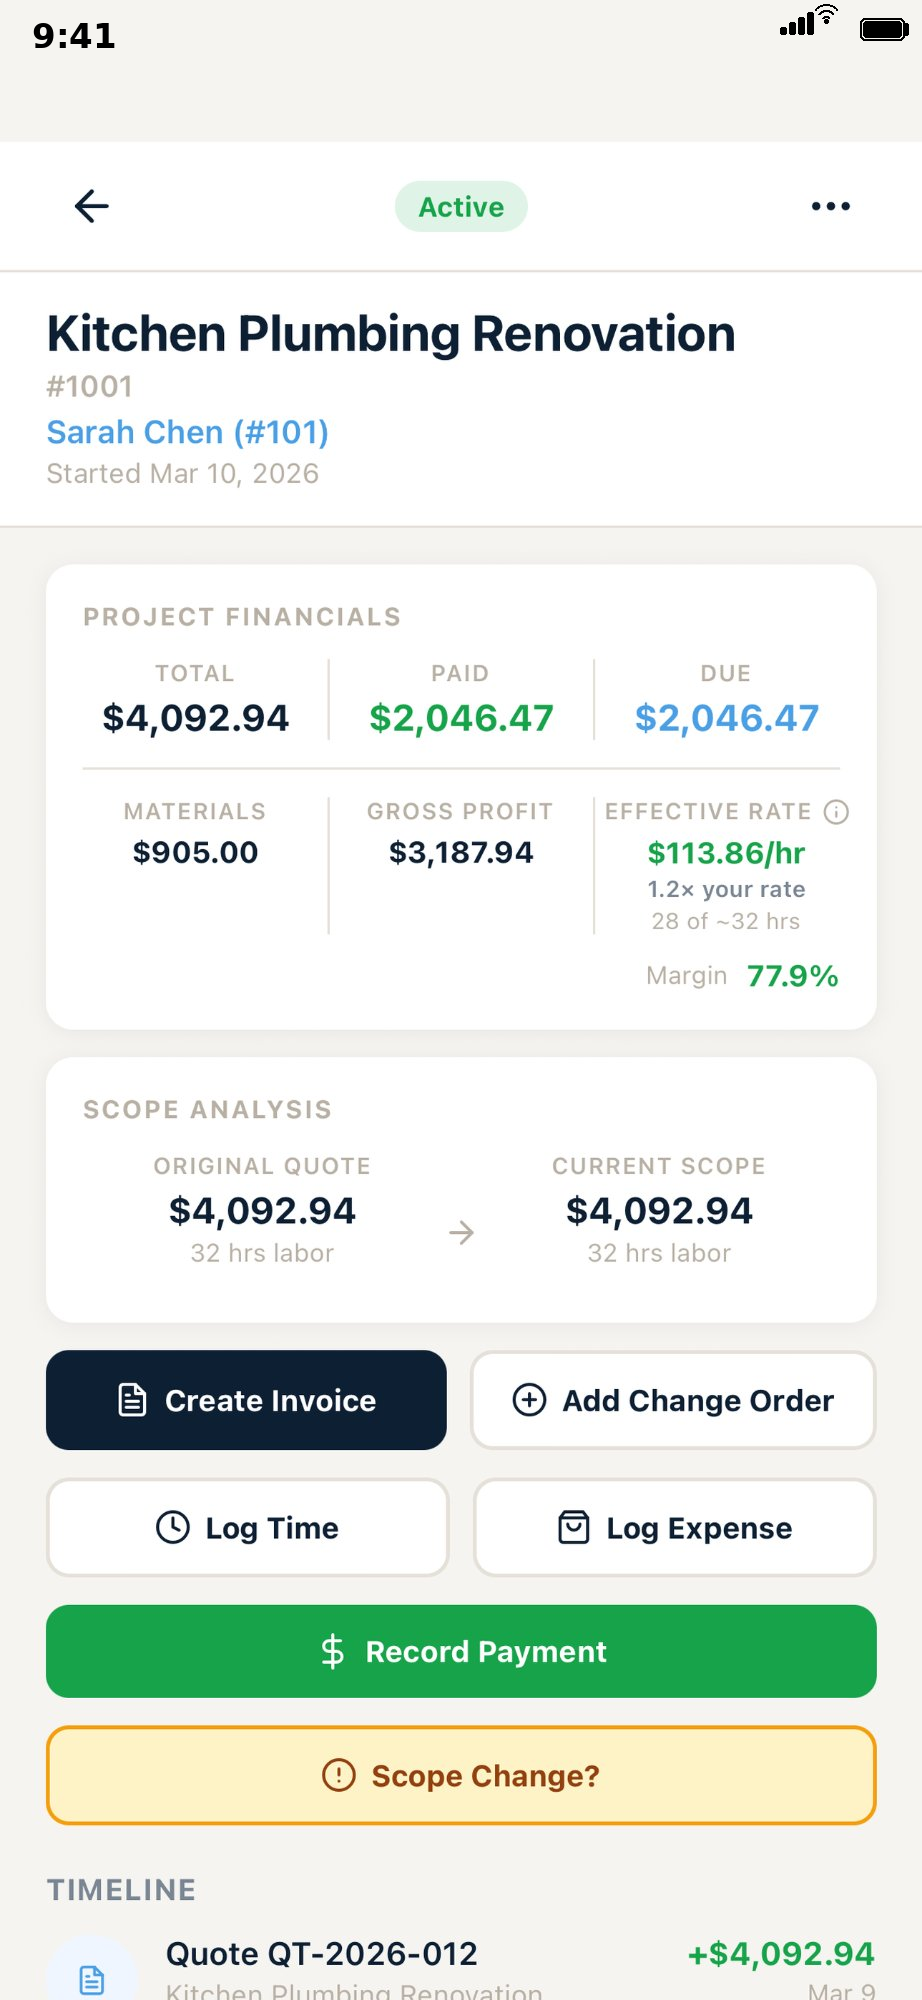Tap the Active status badge
922x2000 pixels.
coord(461,206)
